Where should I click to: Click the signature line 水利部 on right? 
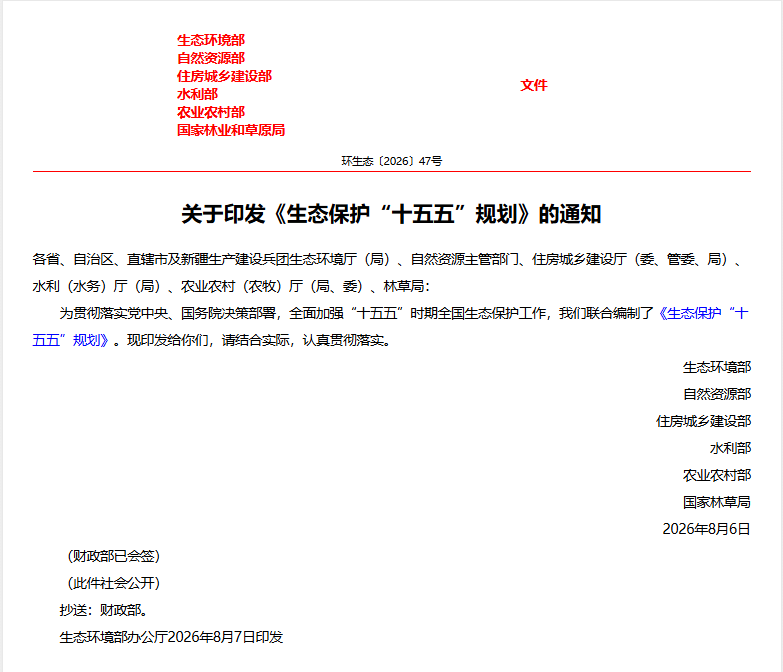click(x=730, y=448)
